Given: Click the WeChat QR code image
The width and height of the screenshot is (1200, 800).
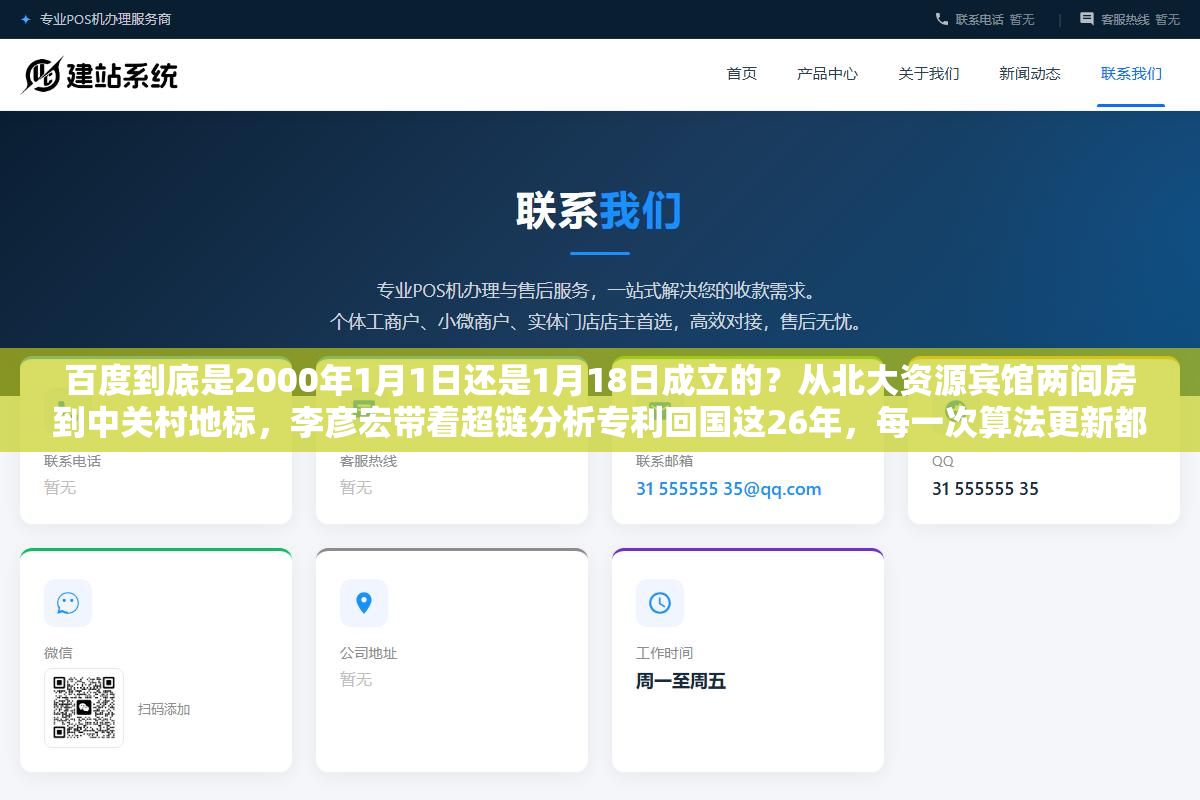Looking at the screenshot, I should [x=84, y=708].
